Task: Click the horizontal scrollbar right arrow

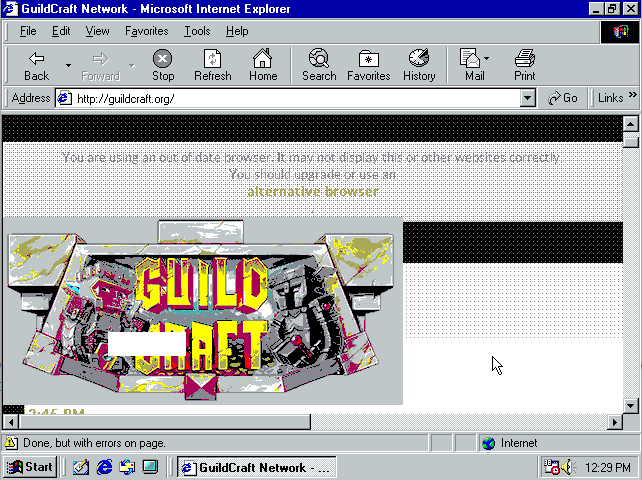Action: click(615, 422)
